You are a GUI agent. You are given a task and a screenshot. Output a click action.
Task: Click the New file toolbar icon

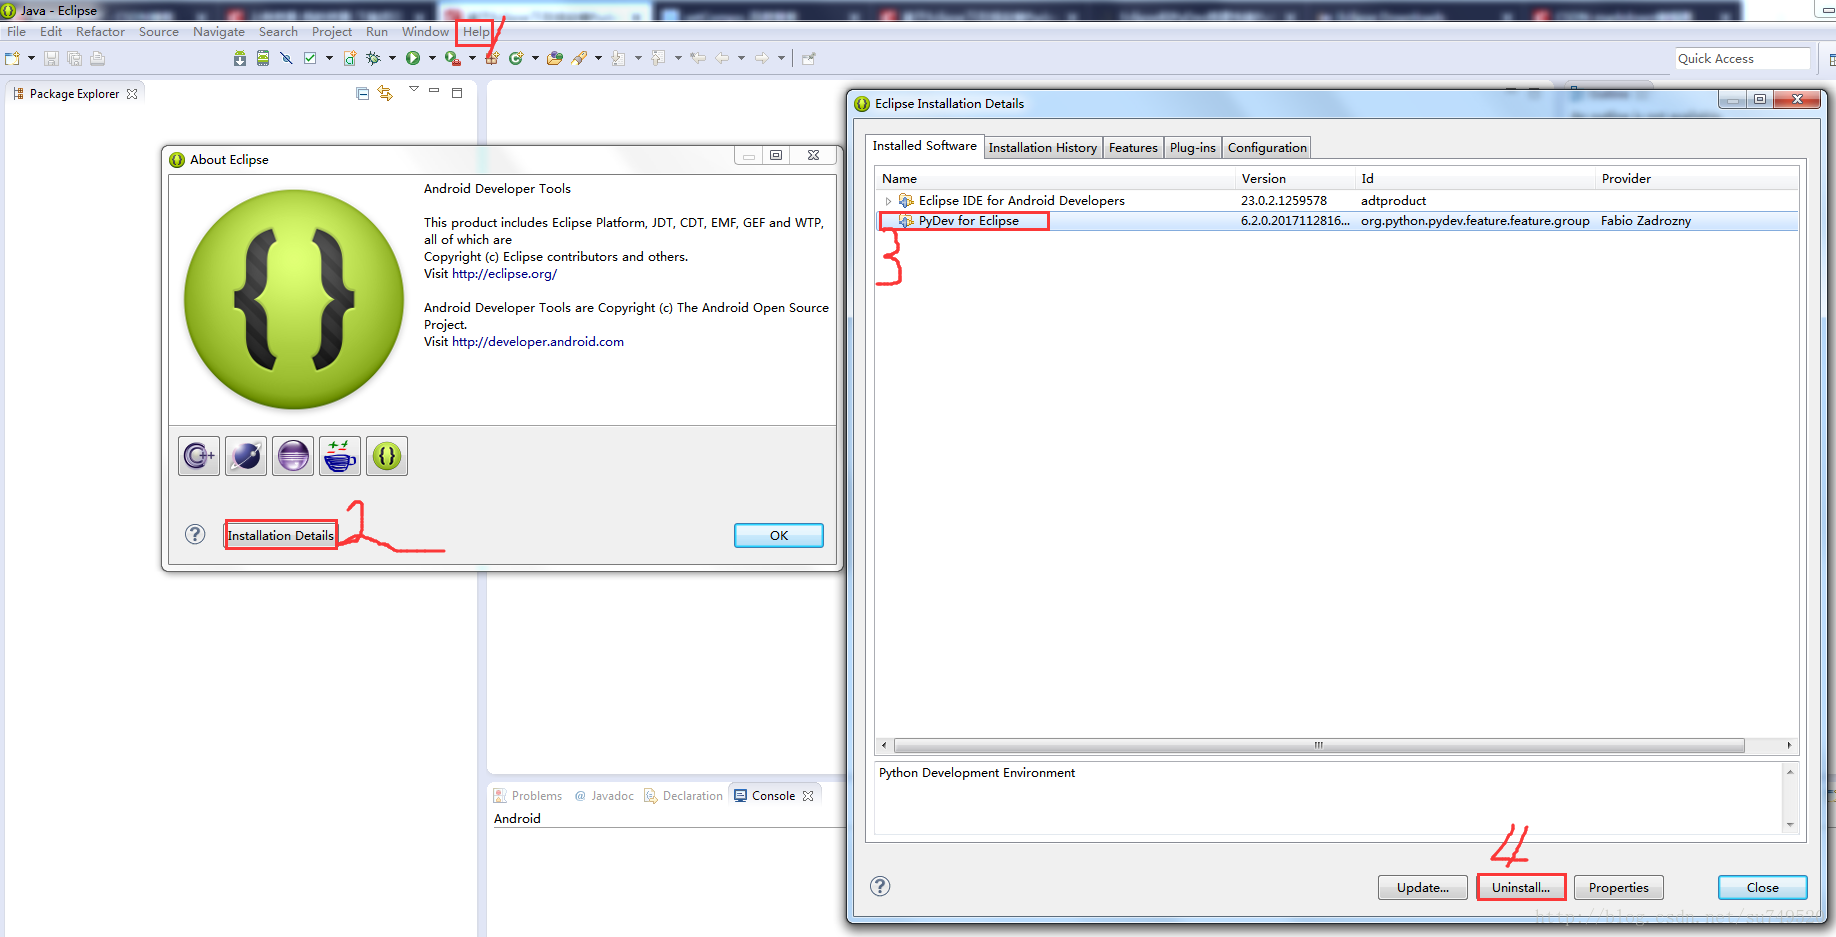tap(12, 58)
